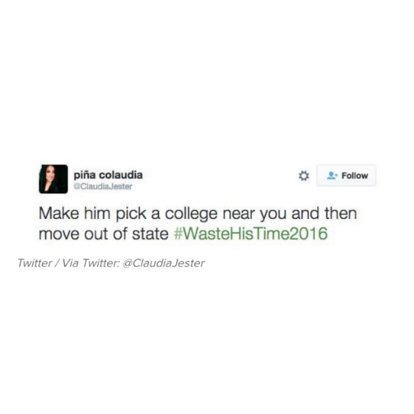Follow the piña colaudia account
The image size is (414, 414).
point(346,175)
